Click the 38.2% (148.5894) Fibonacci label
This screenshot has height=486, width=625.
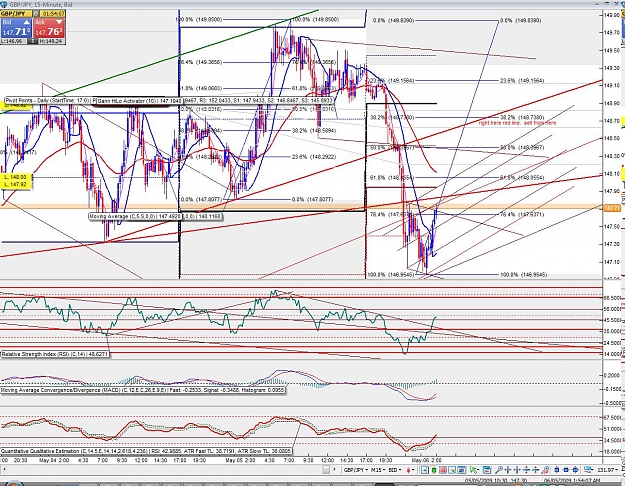[314, 130]
